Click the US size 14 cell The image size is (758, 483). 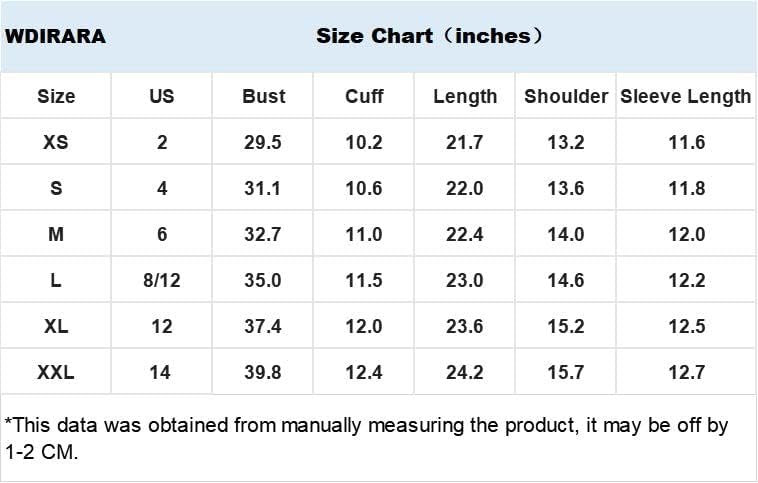(160, 372)
